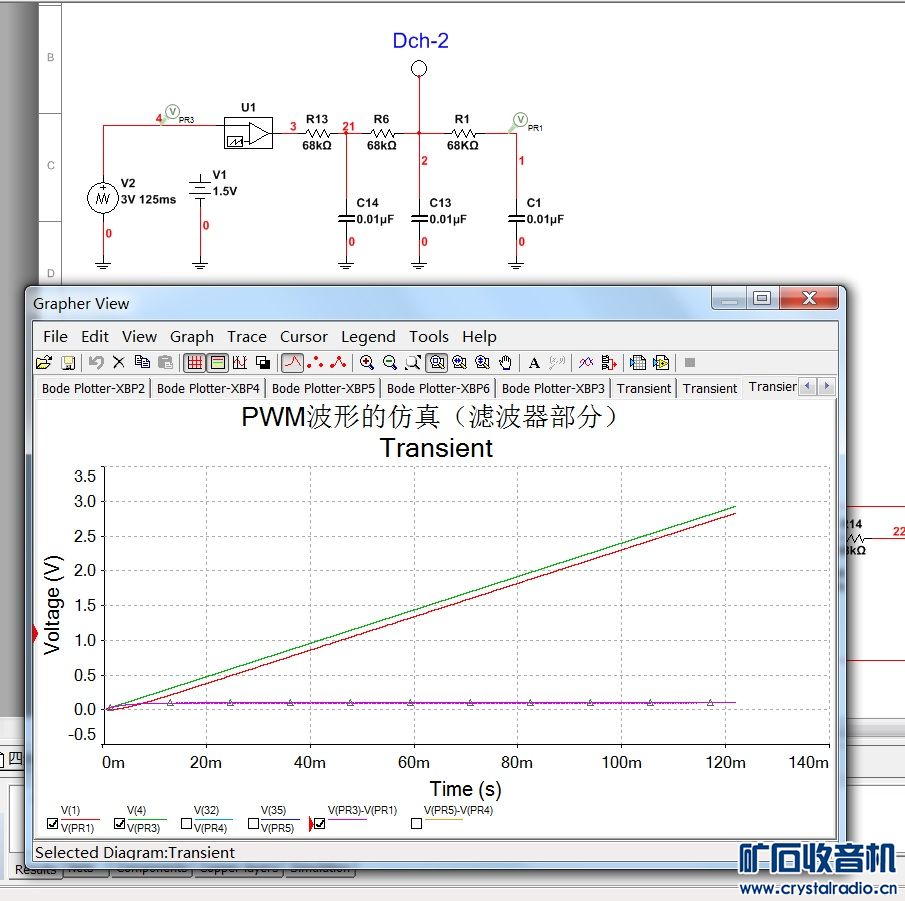Switch to Bode Plotter-XBP5 tab

pyautogui.click(x=323, y=388)
